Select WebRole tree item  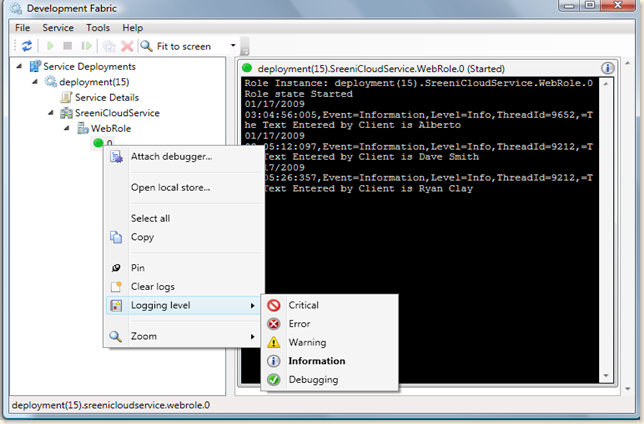[111, 129]
